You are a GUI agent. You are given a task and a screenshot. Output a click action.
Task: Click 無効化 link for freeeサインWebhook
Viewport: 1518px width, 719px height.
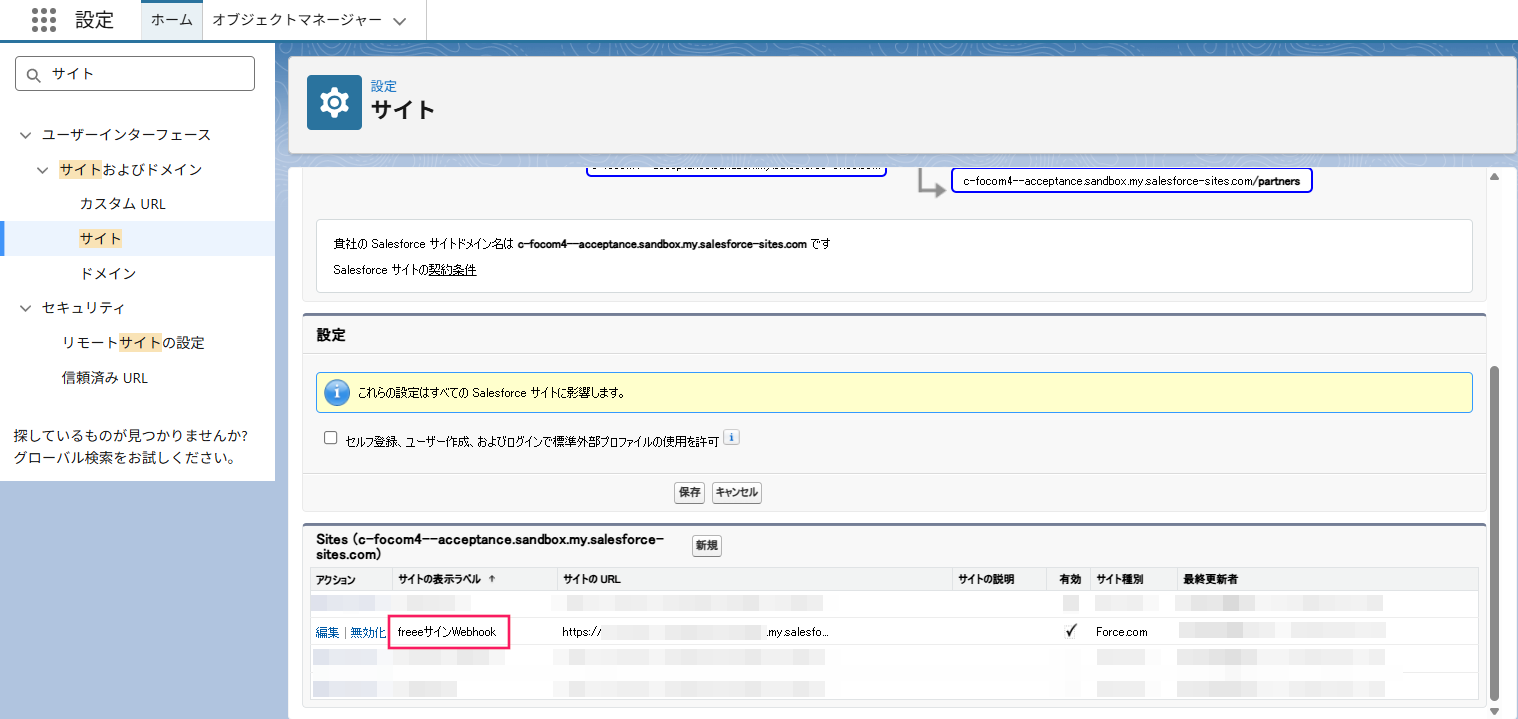(368, 632)
